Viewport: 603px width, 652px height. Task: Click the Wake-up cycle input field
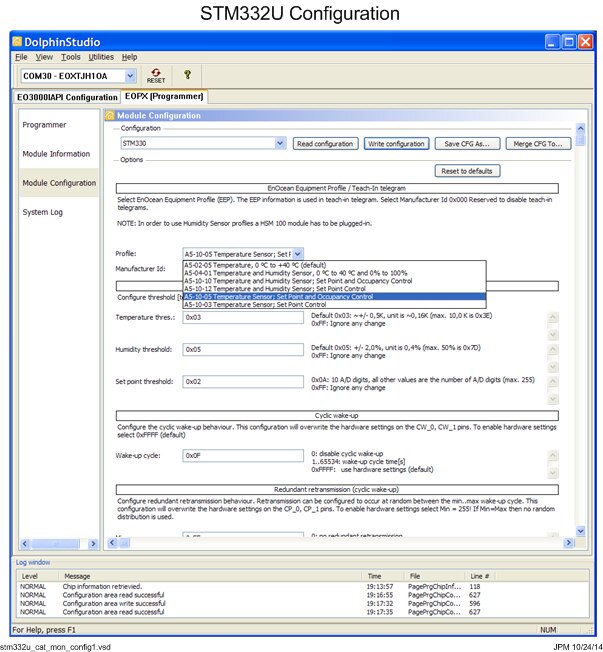(243, 455)
